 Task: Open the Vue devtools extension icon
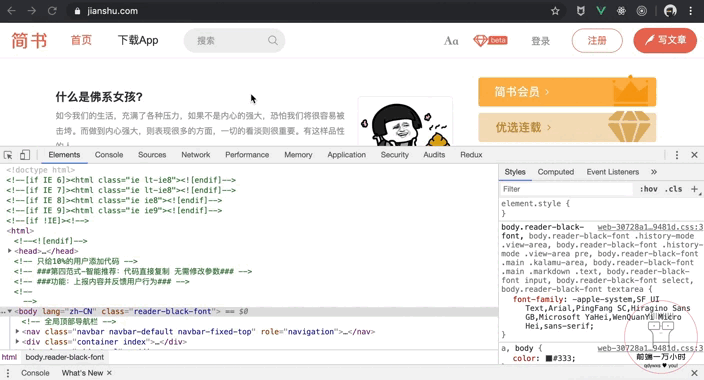pyautogui.click(x=601, y=11)
